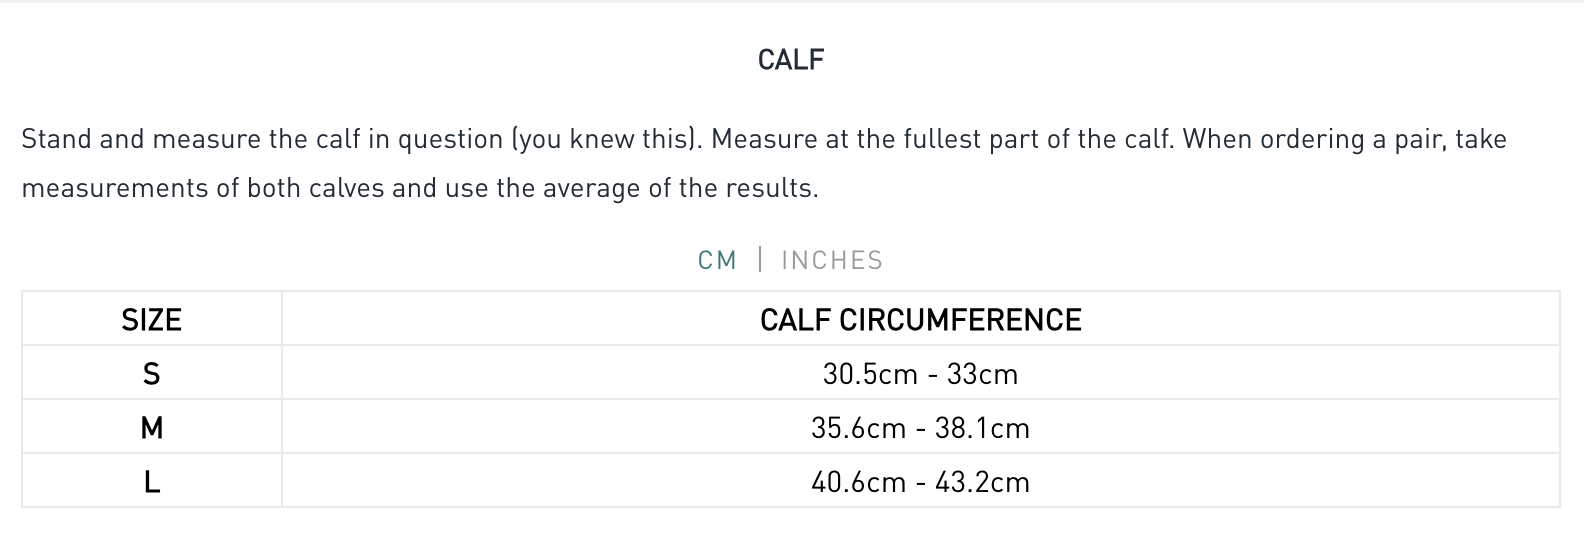Click the 40.6cm lower limit for large
The image size is (1584, 558).
[x=858, y=482]
